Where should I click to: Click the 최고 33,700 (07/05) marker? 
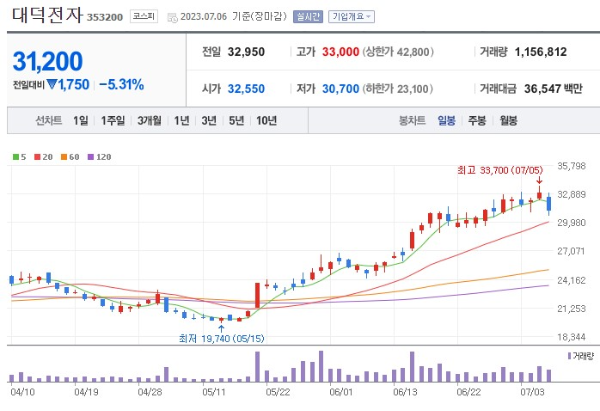pos(500,170)
